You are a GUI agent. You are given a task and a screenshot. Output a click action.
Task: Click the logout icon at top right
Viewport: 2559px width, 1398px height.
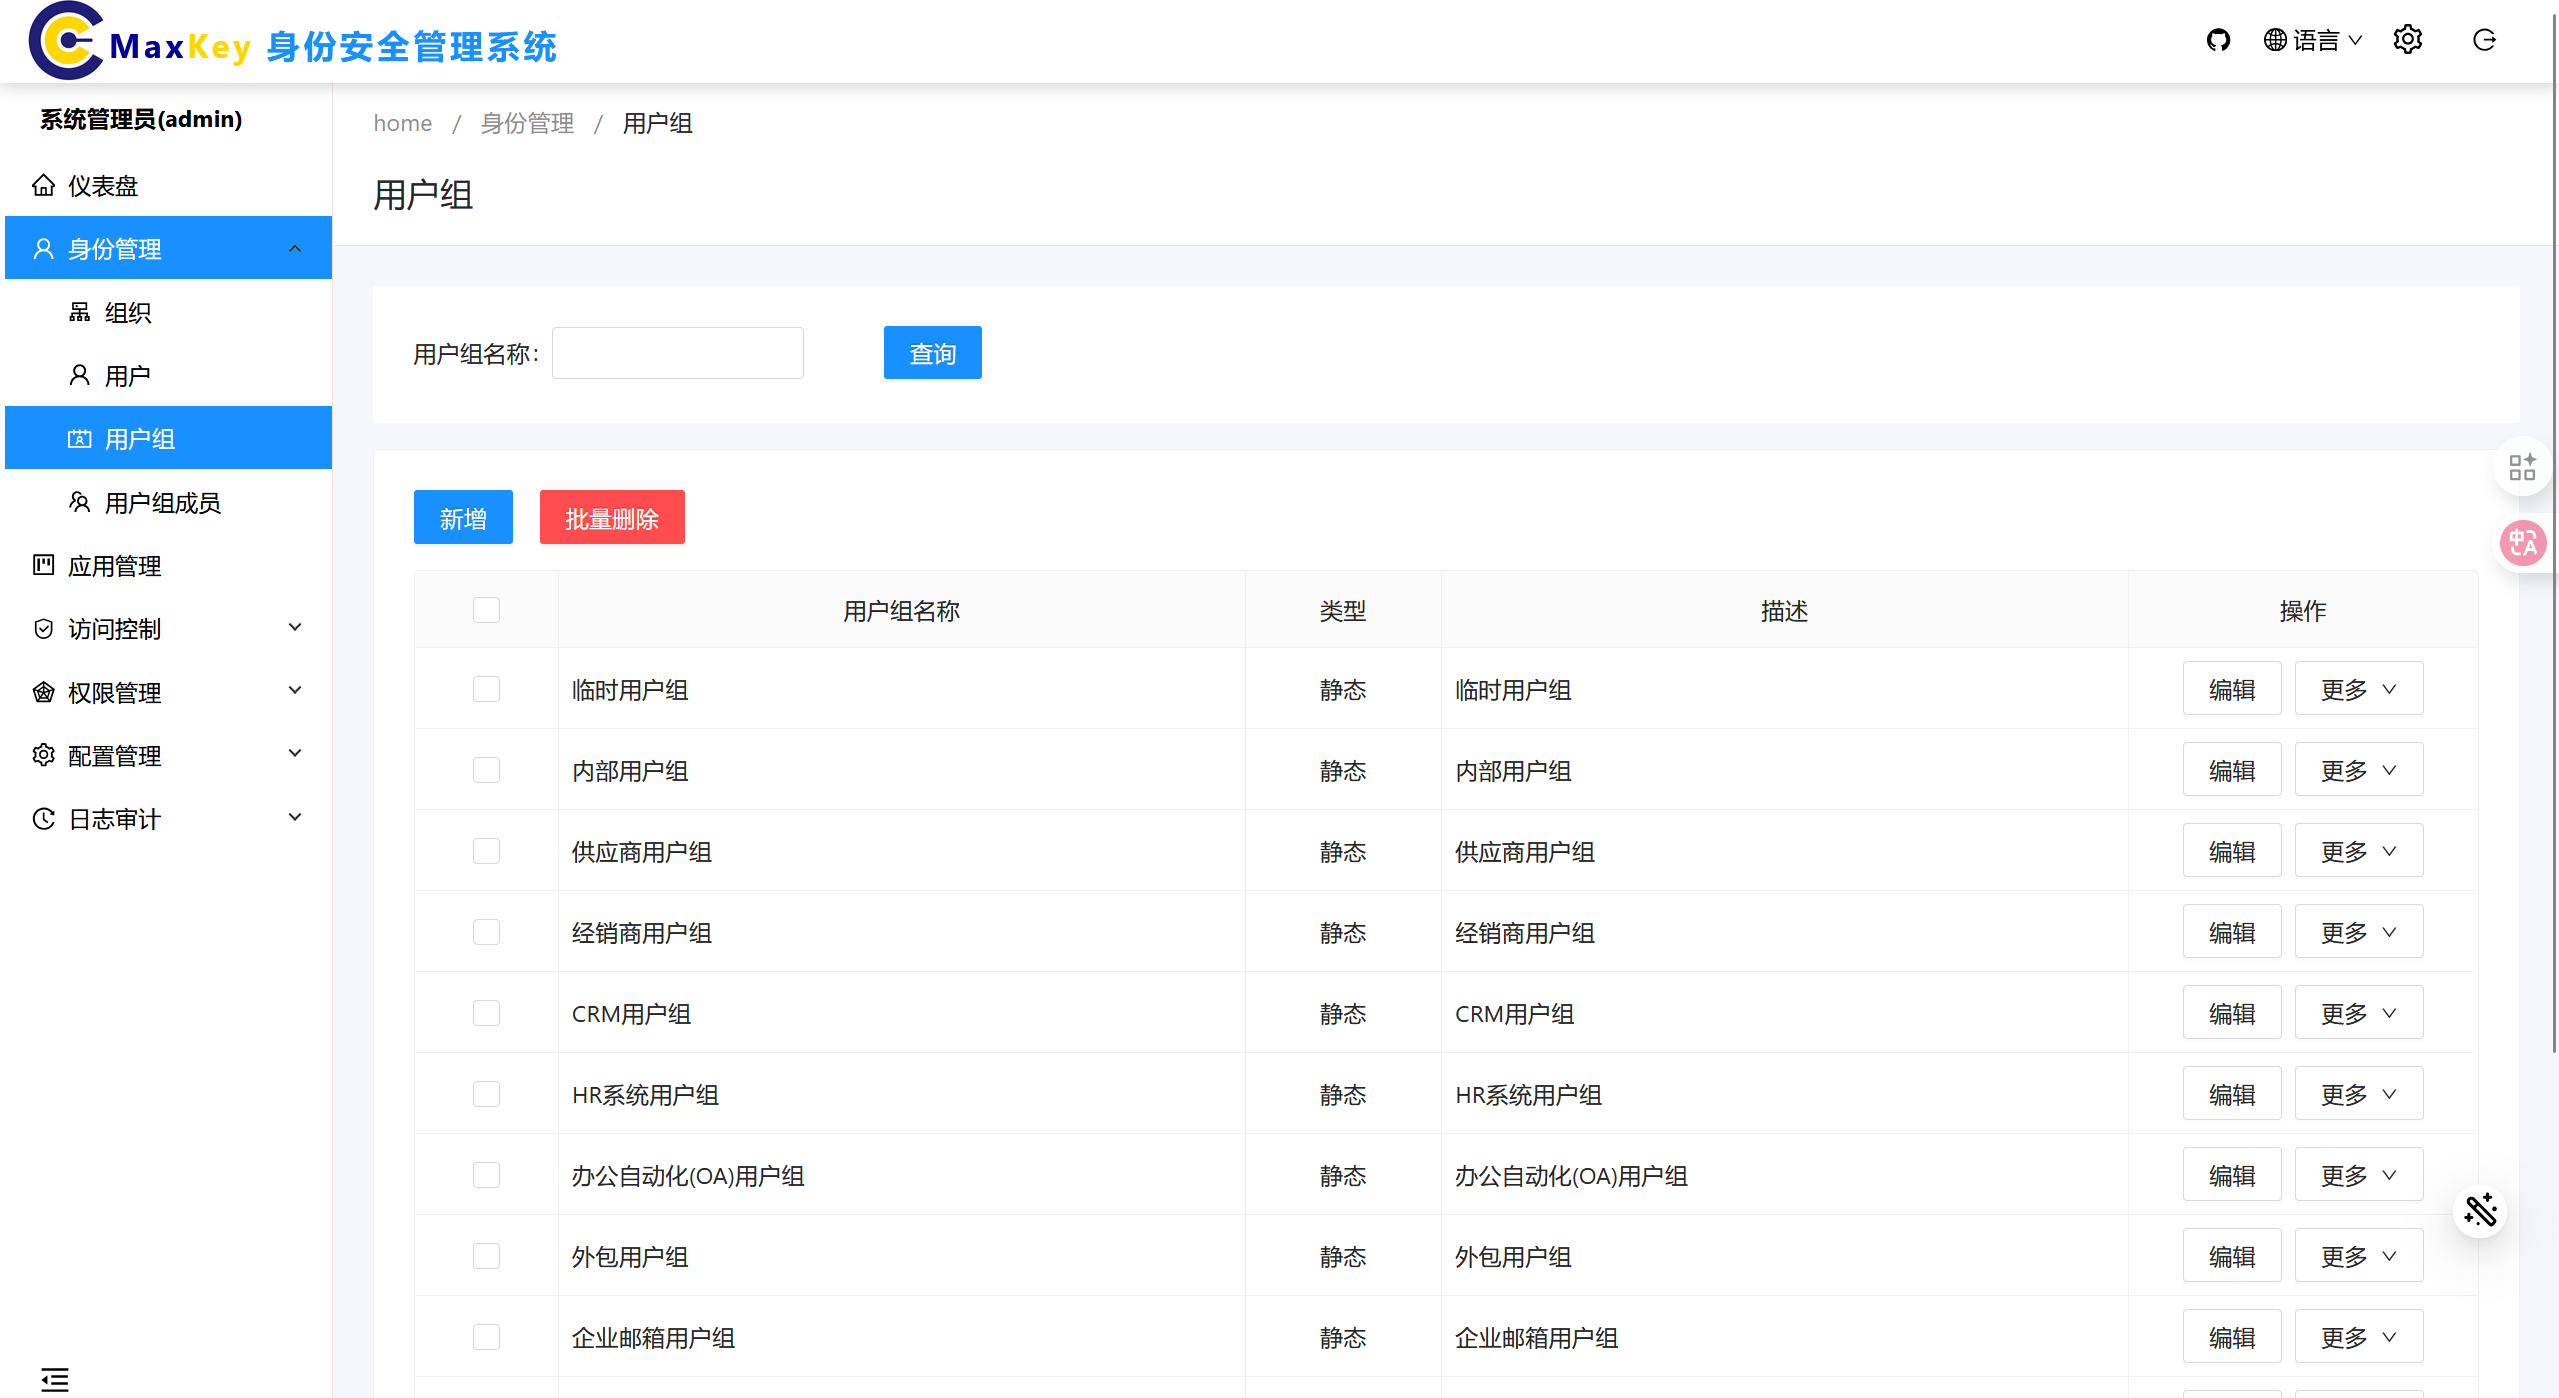(2484, 40)
